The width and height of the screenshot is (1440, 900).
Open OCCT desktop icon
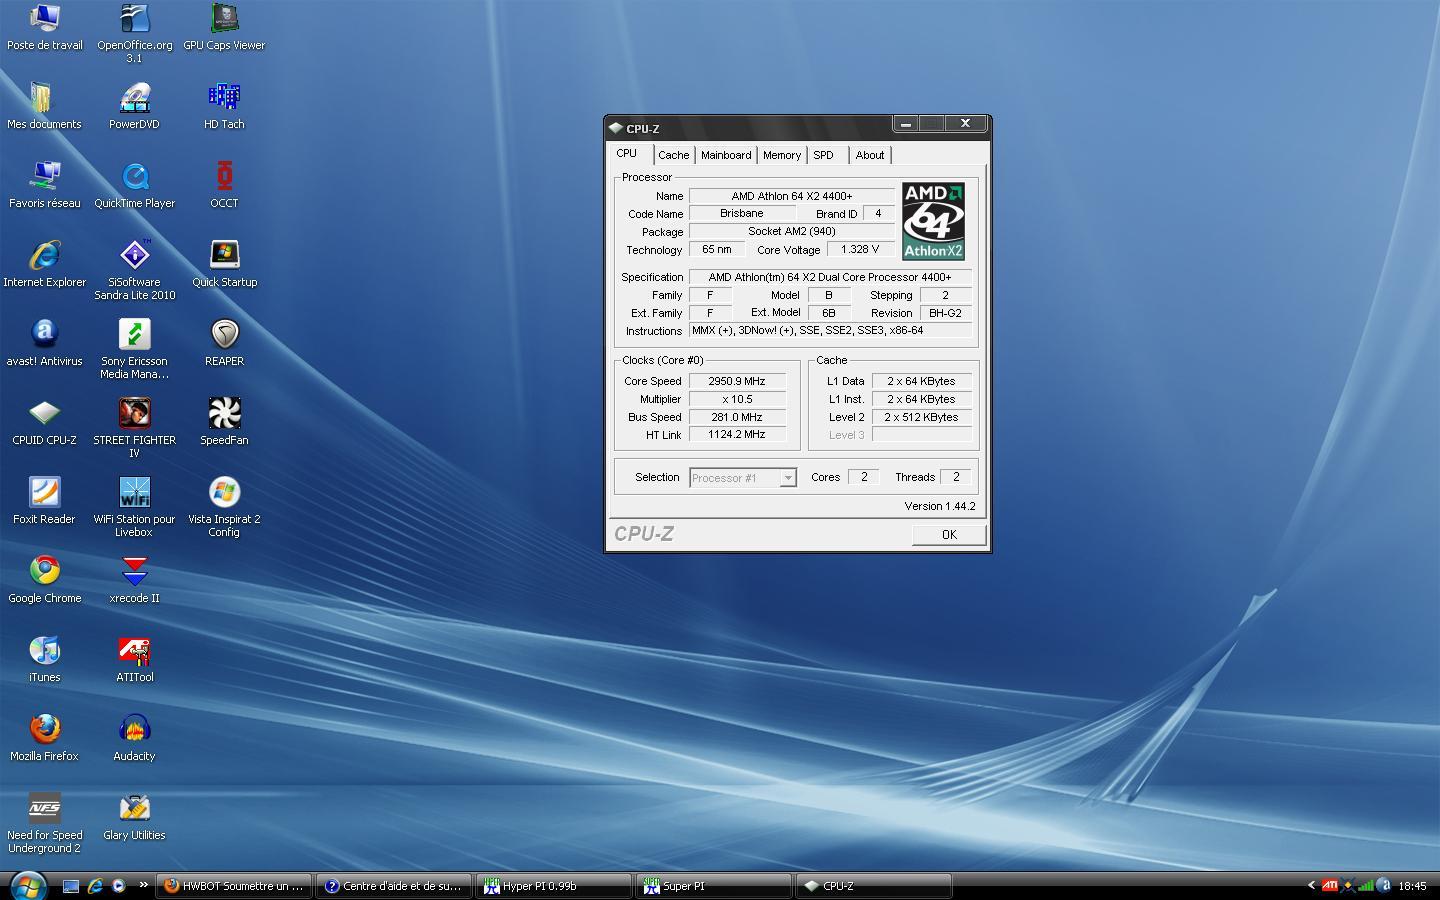224,185
